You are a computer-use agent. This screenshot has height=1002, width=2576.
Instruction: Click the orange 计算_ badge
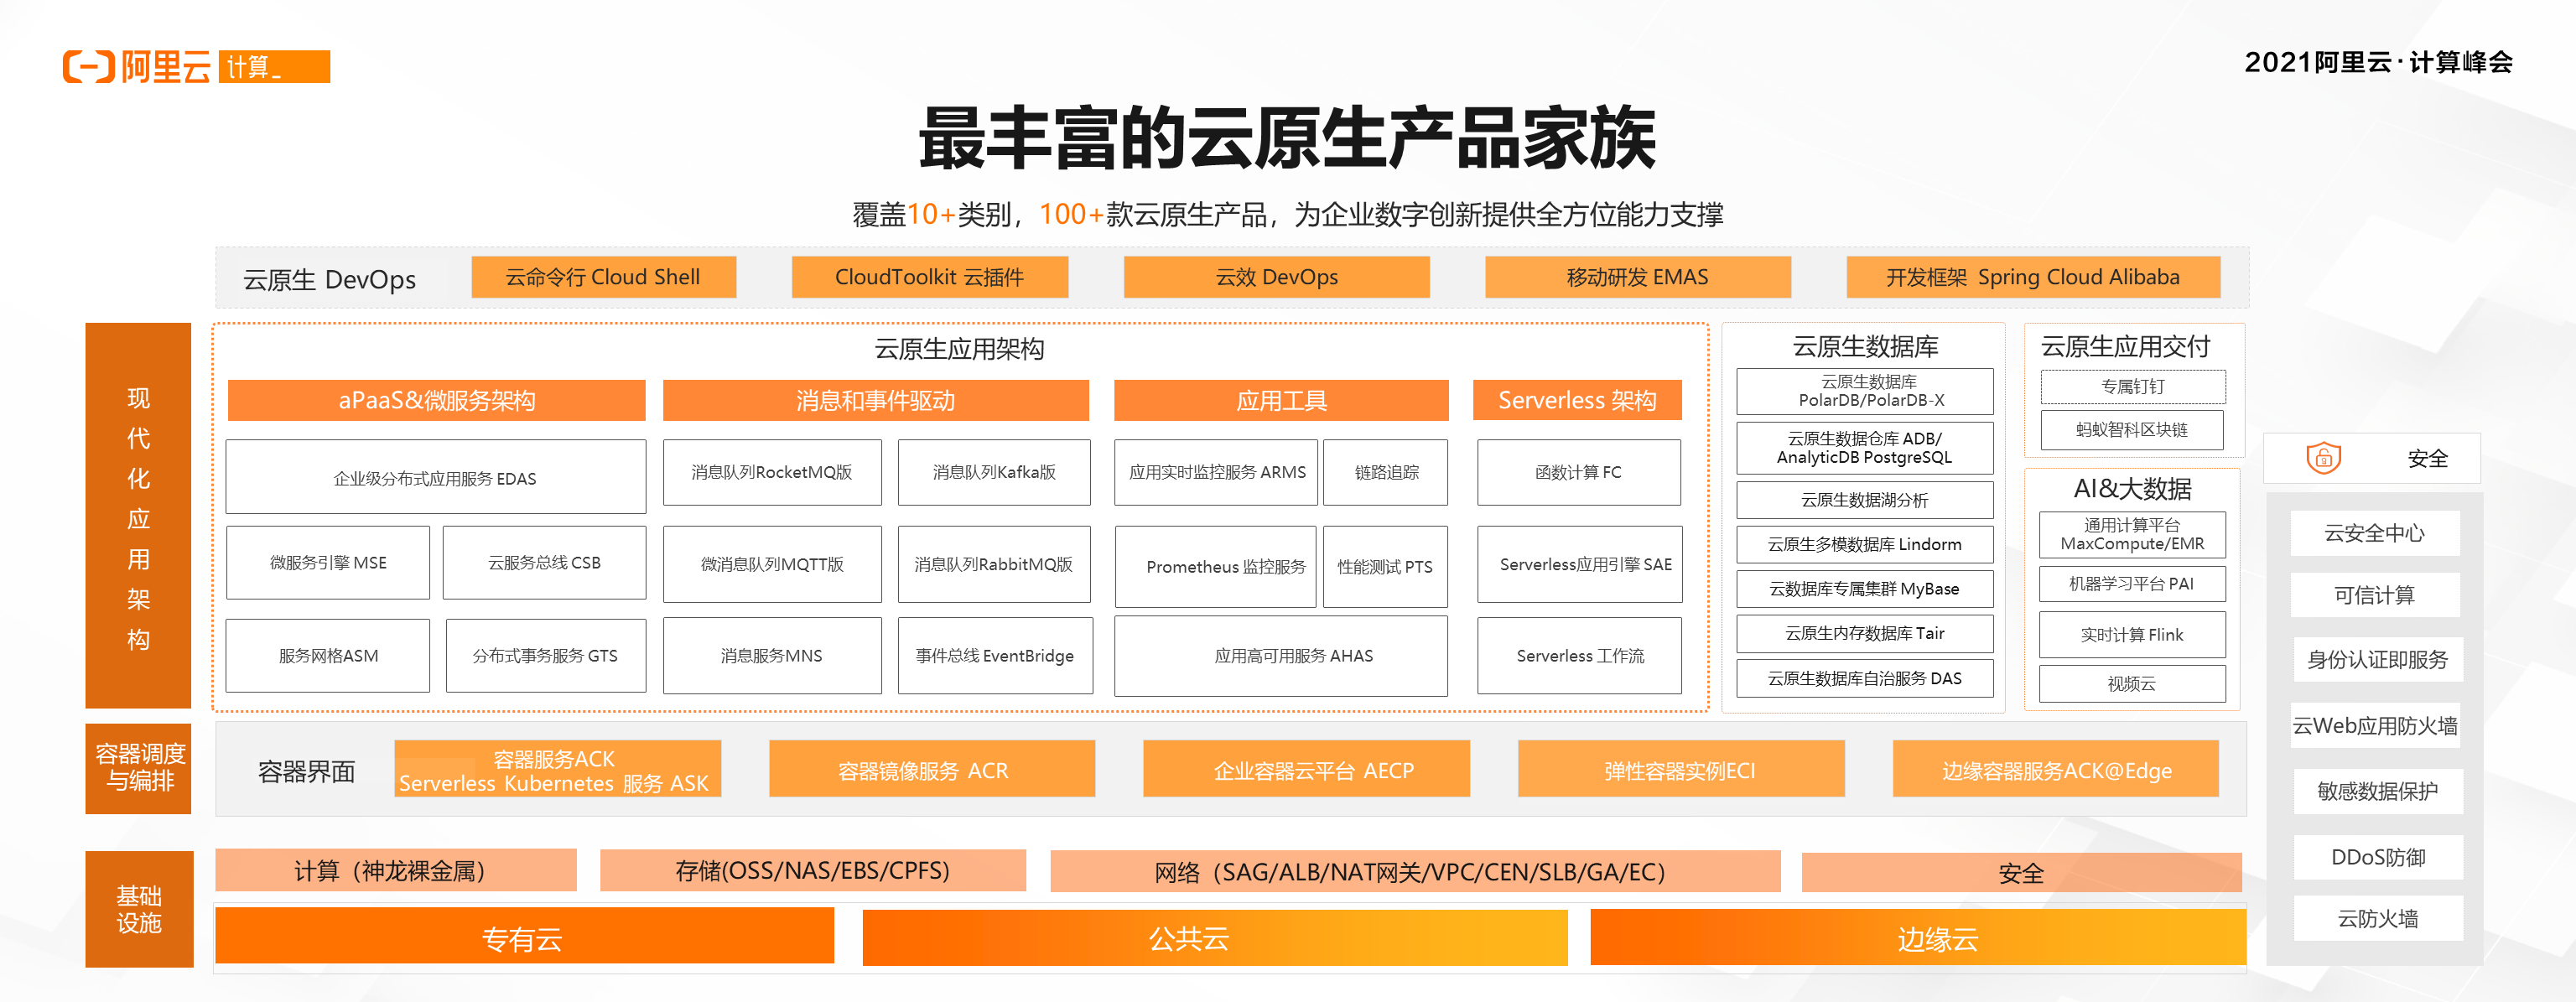tap(273, 67)
